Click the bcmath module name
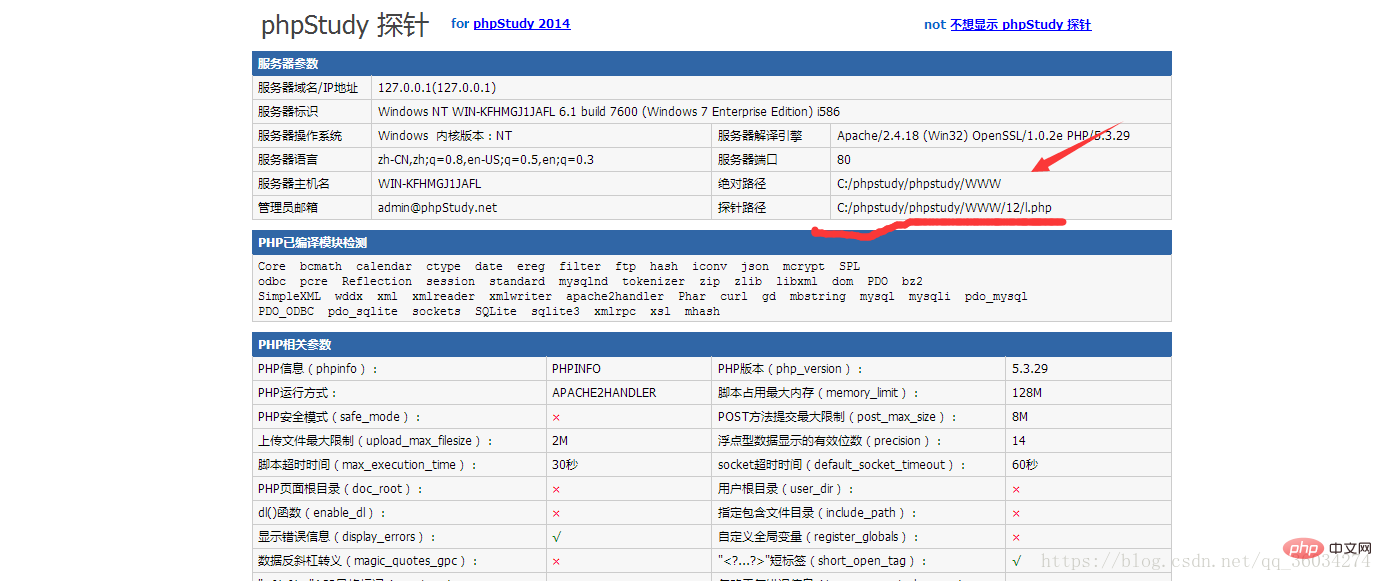The height and width of the screenshot is (581, 1382). pyautogui.click(x=321, y=267)
